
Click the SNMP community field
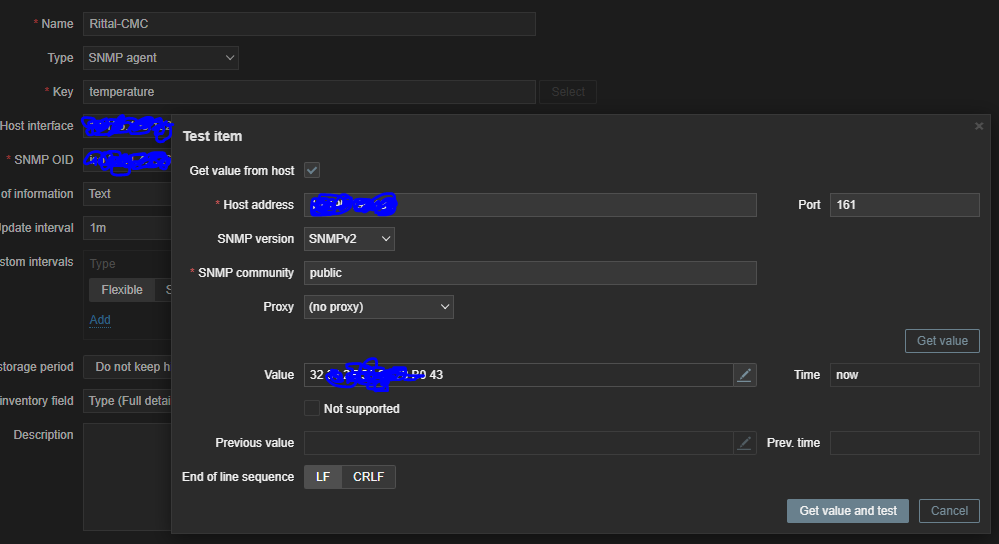(530, 273)
